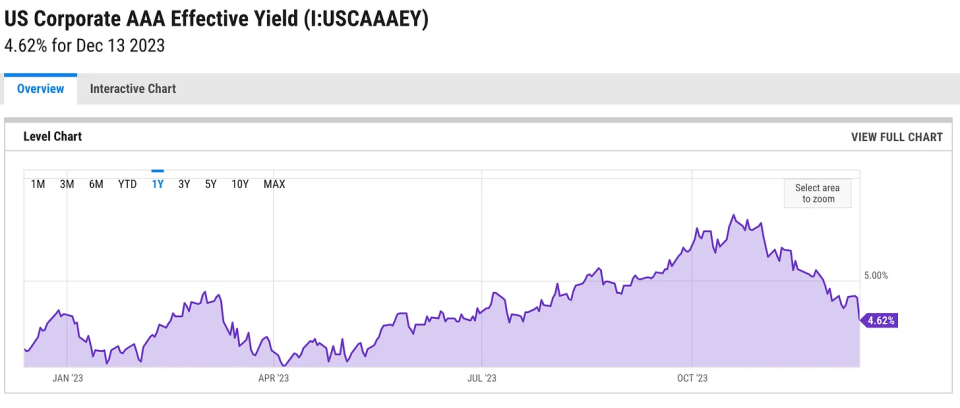Click the purple 4.62% value marker
Viewport: 960px width, 408px height.
pyautogui.click(x=879, y=320)
